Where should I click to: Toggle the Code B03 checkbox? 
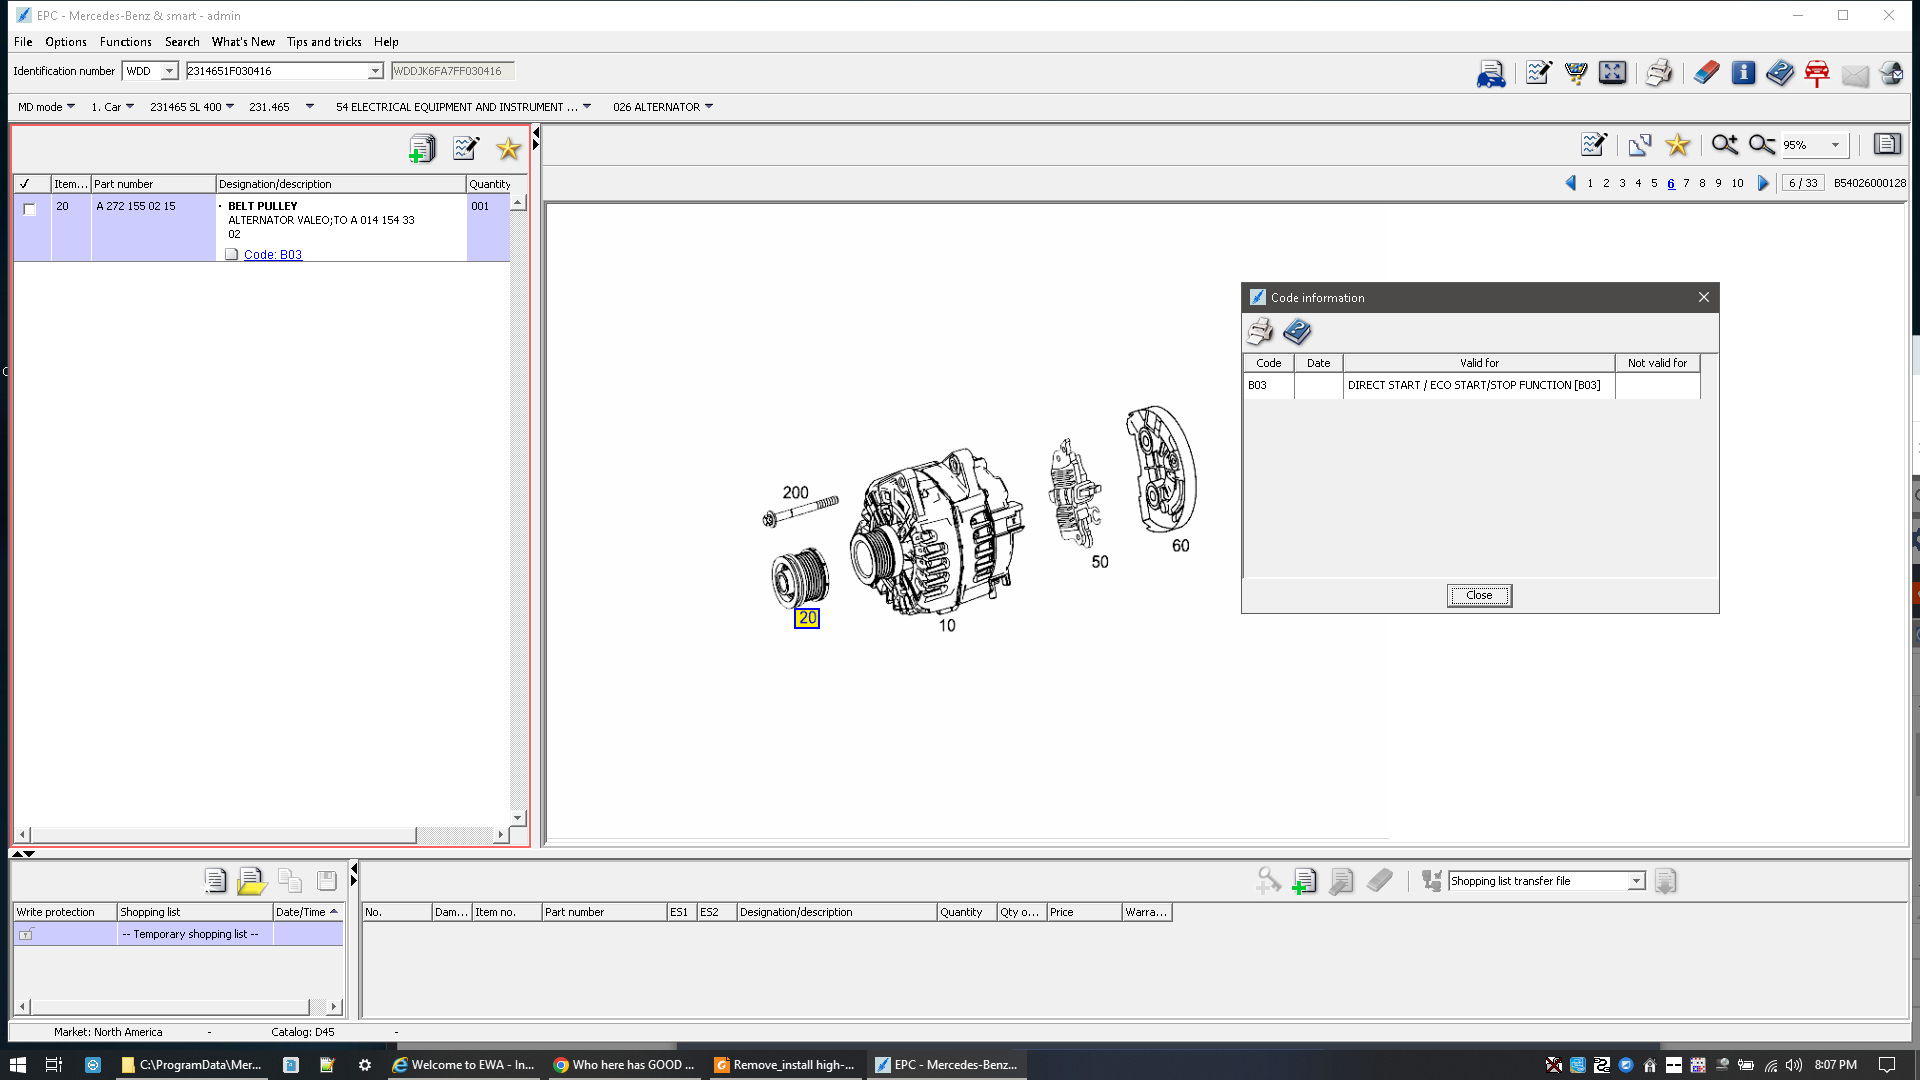click(232, 254)
